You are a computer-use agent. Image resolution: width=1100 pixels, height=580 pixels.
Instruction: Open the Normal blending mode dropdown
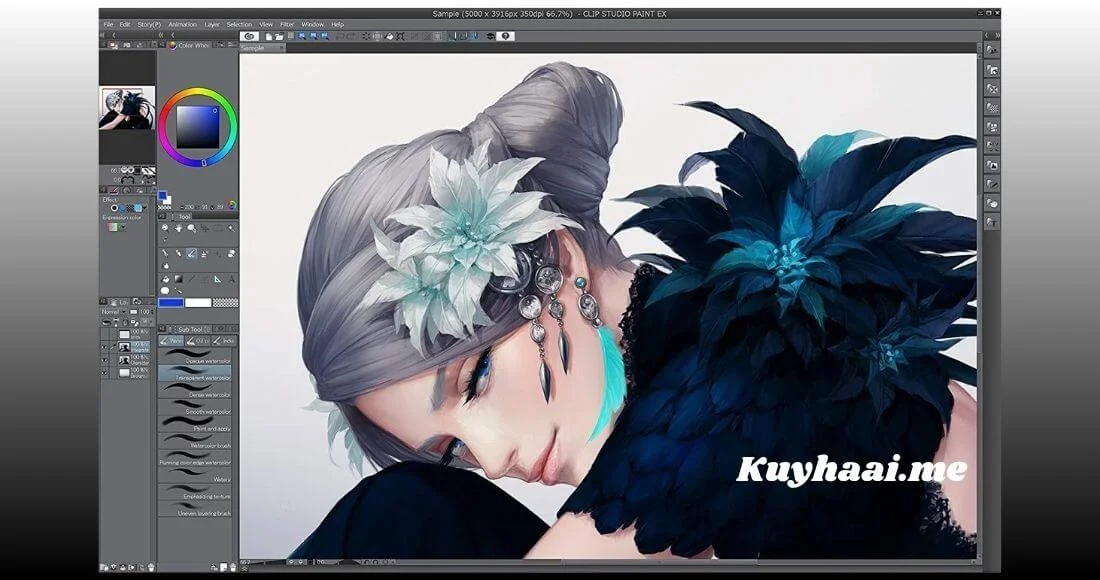(112, 311)
